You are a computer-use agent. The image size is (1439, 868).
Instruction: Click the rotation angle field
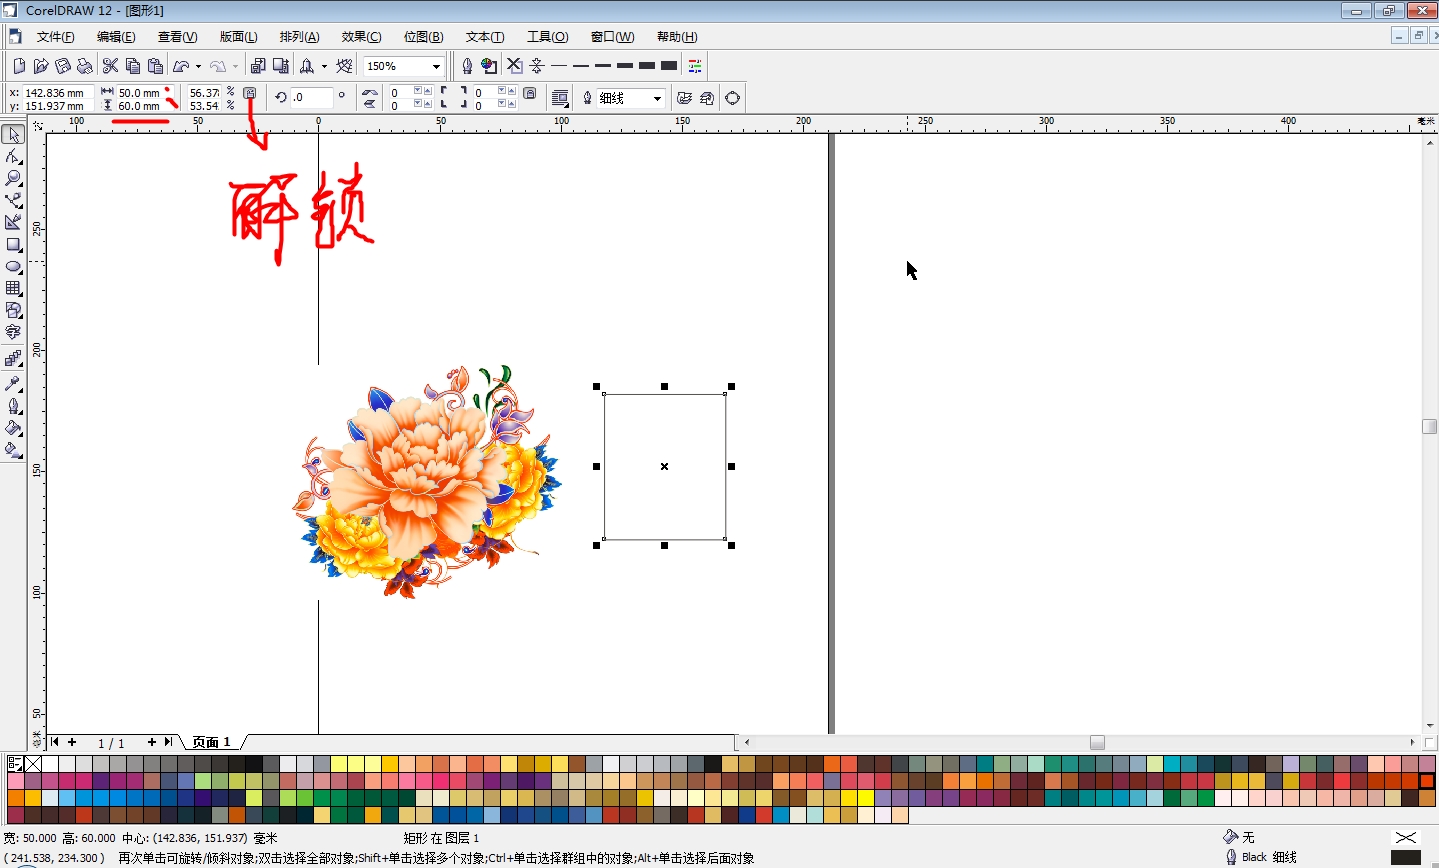(x=312, y=98)
